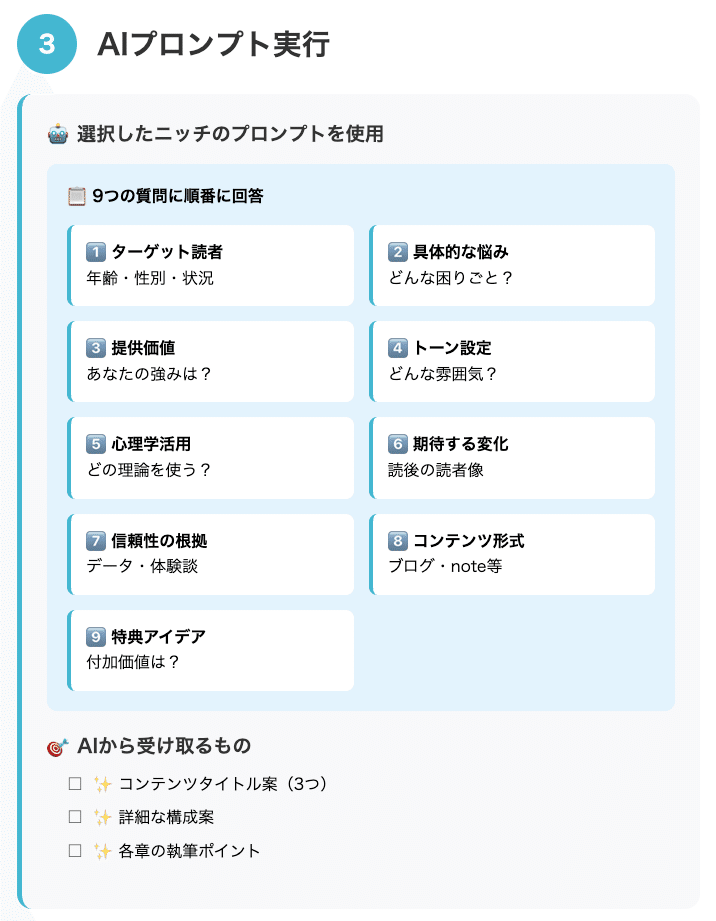This screenshot has height=921, width=716.
Task: Click the teal step 3 circle badge
Action: (47, 44)
